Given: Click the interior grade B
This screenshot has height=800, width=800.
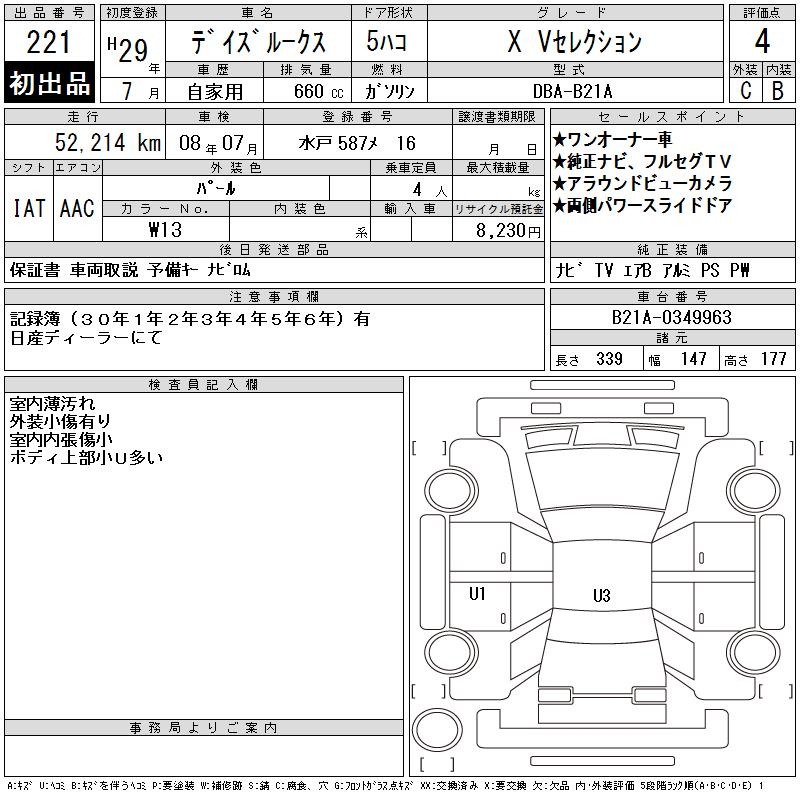Looking at the screenshot, I should pos(778,91).
